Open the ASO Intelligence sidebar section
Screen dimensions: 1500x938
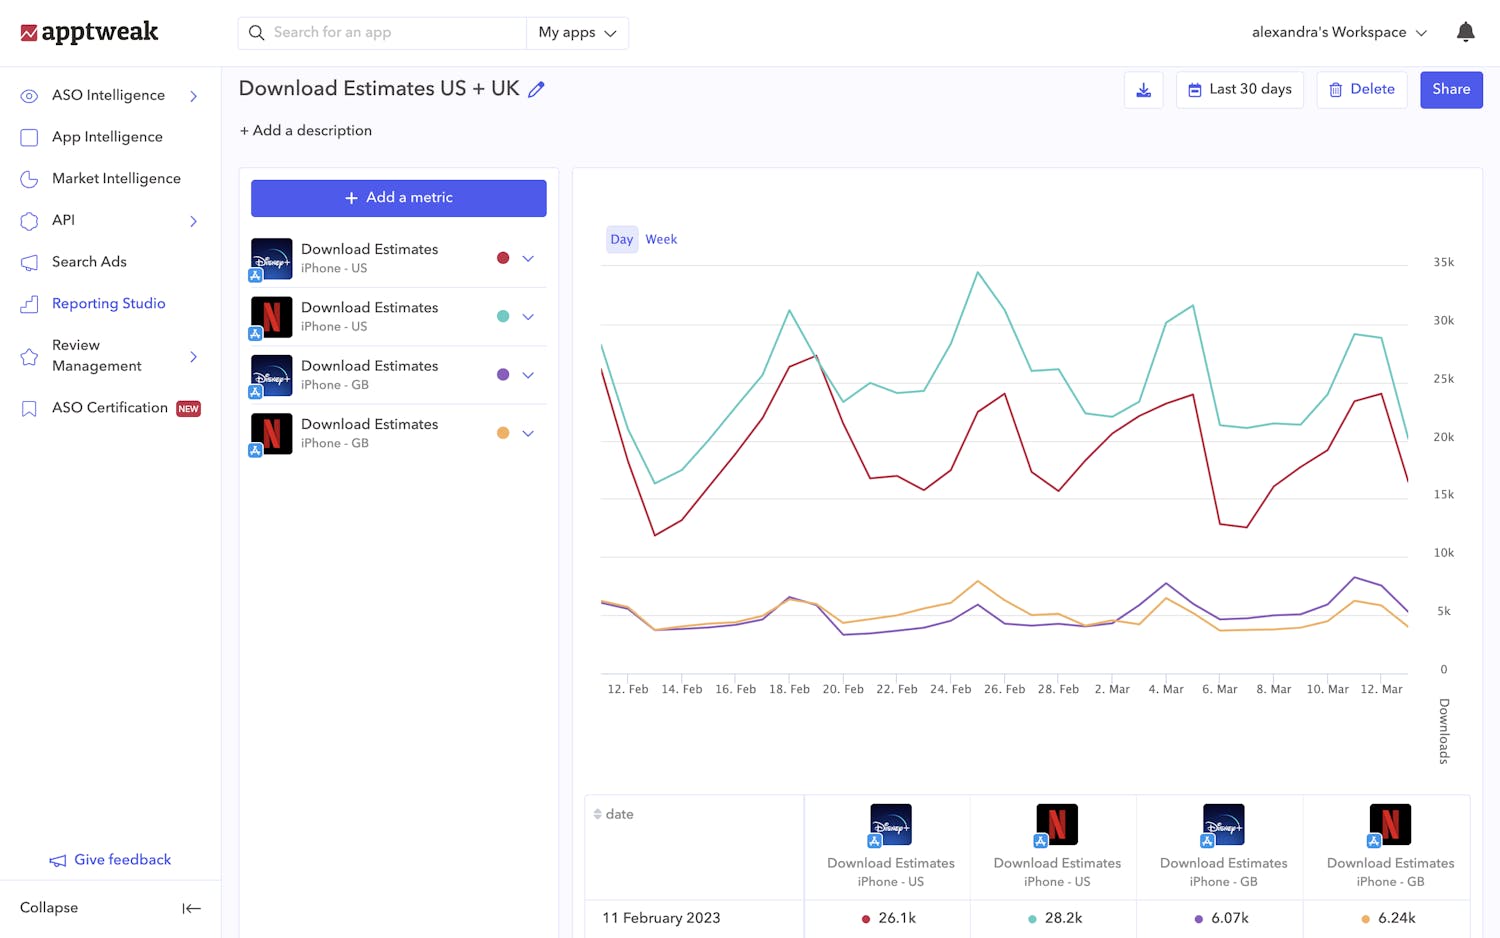pos(108,95)
